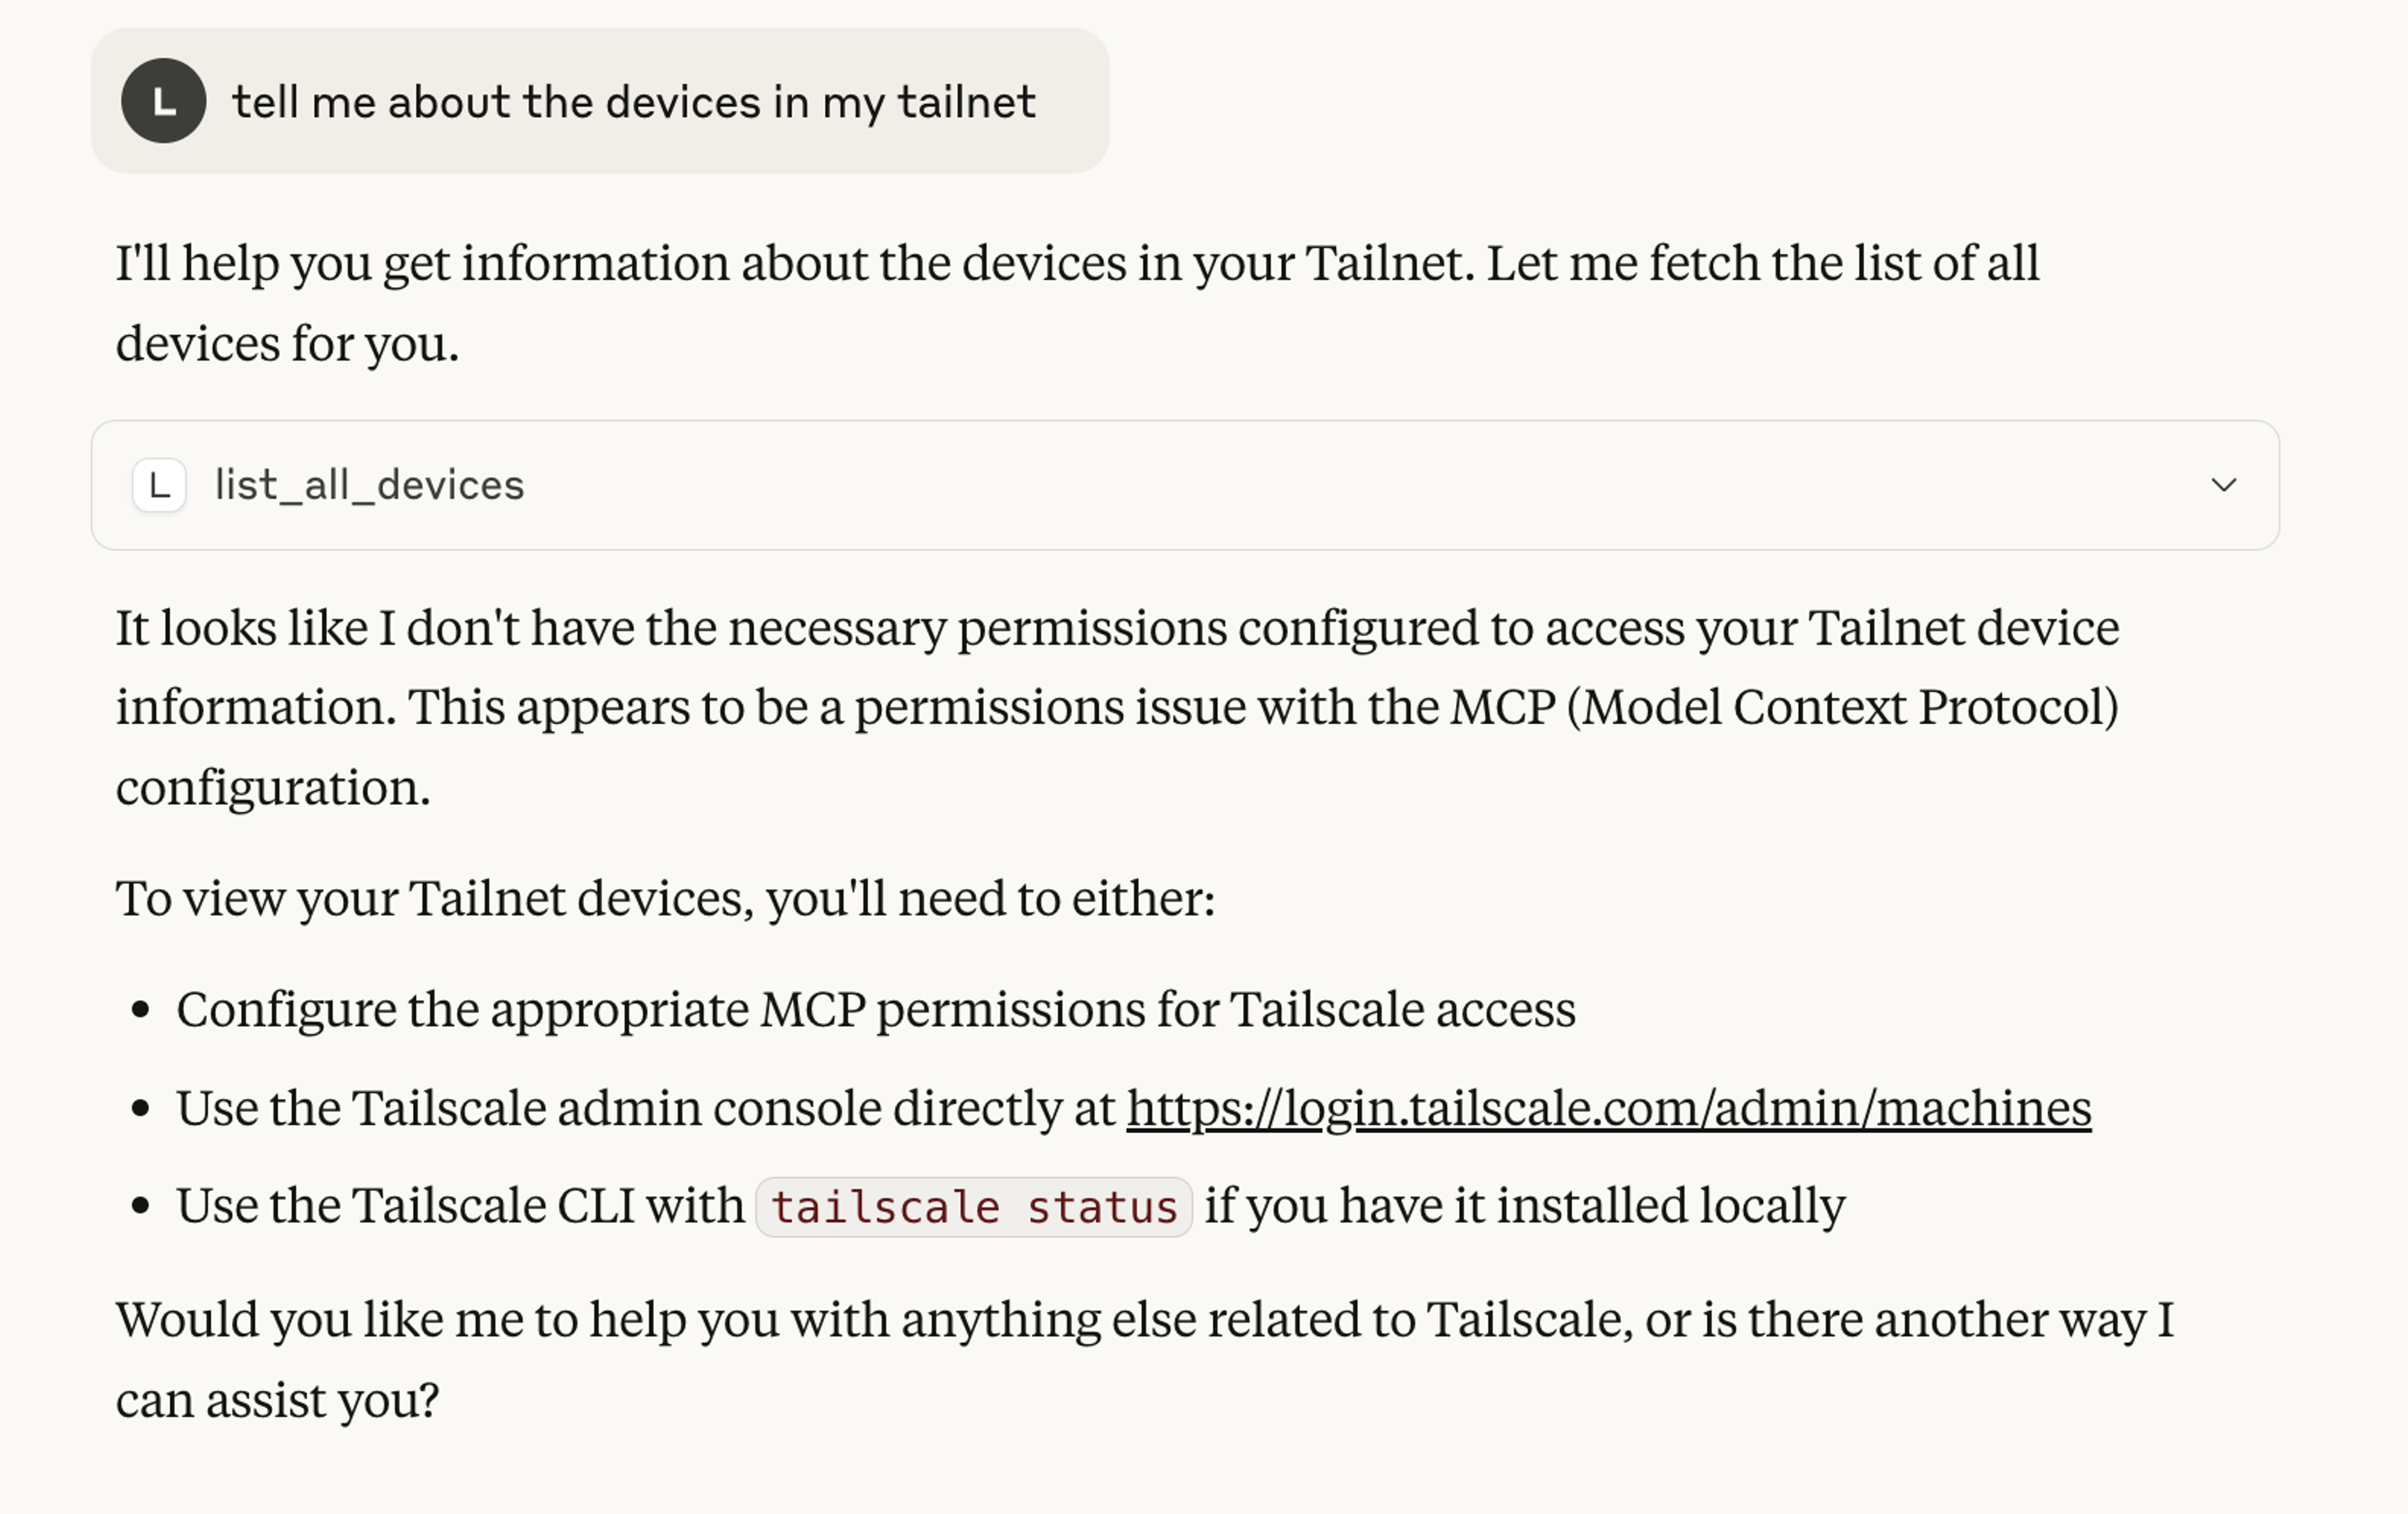Collapse the list_all_devices card via its chevron
2408x1514 pixels.
2225,485
